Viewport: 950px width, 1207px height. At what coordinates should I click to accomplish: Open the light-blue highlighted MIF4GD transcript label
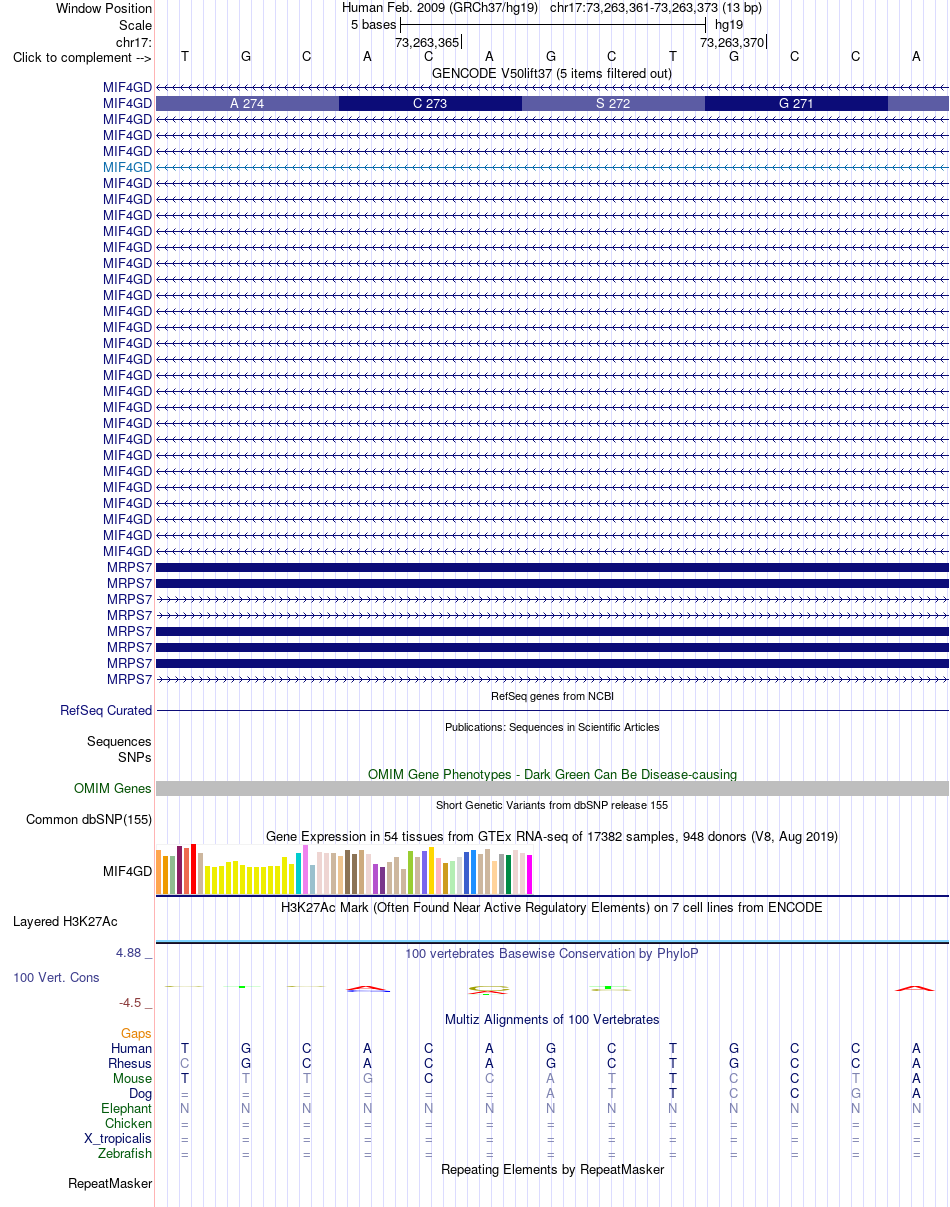point(127,167)
